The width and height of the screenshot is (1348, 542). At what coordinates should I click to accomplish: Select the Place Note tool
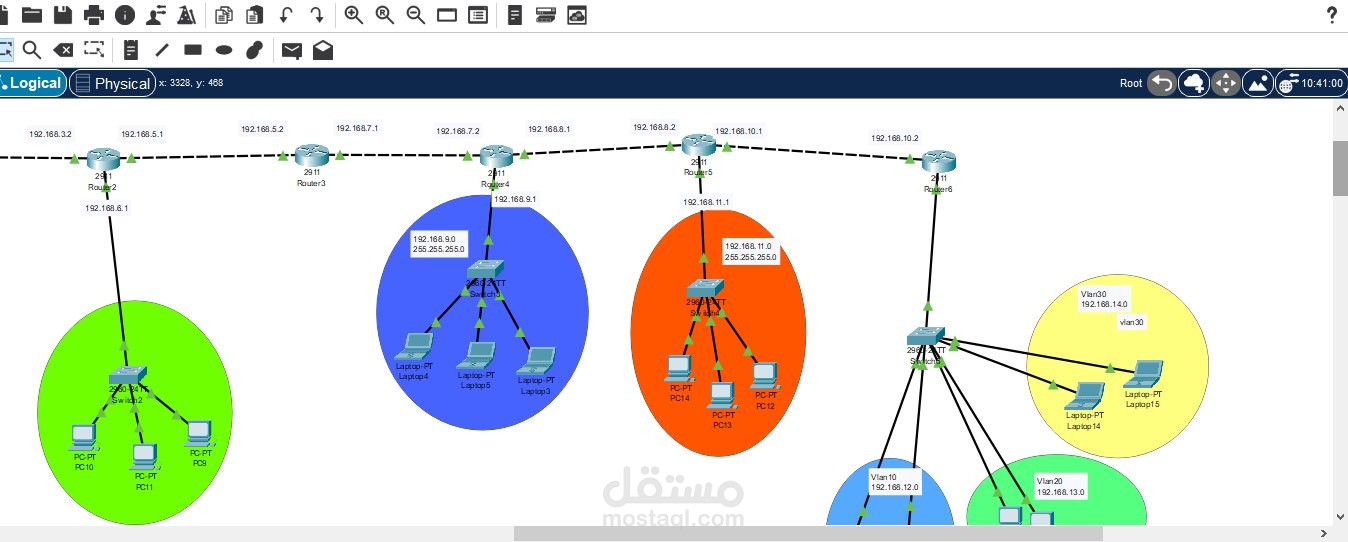pos(131,49)
